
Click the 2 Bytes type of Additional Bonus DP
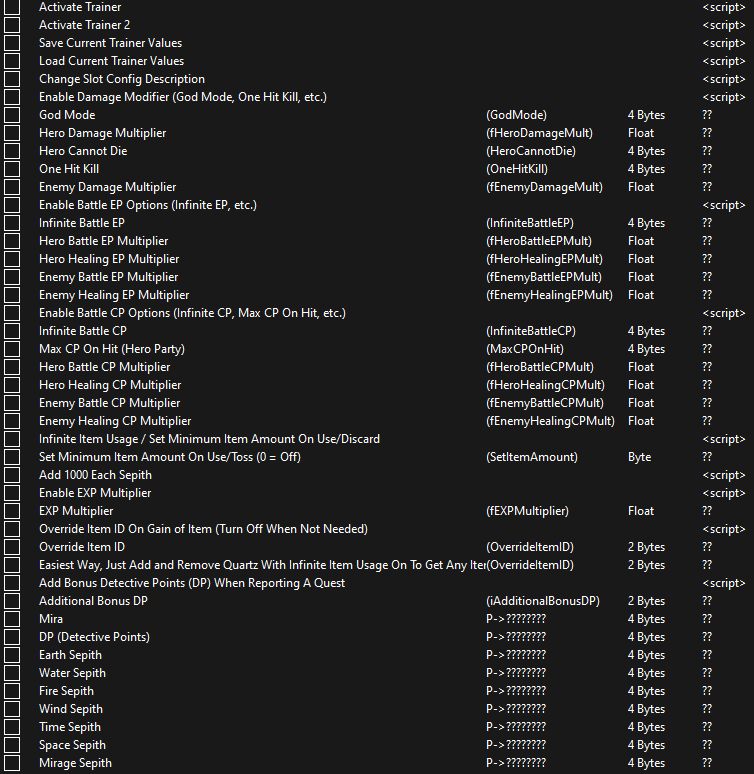646,601
